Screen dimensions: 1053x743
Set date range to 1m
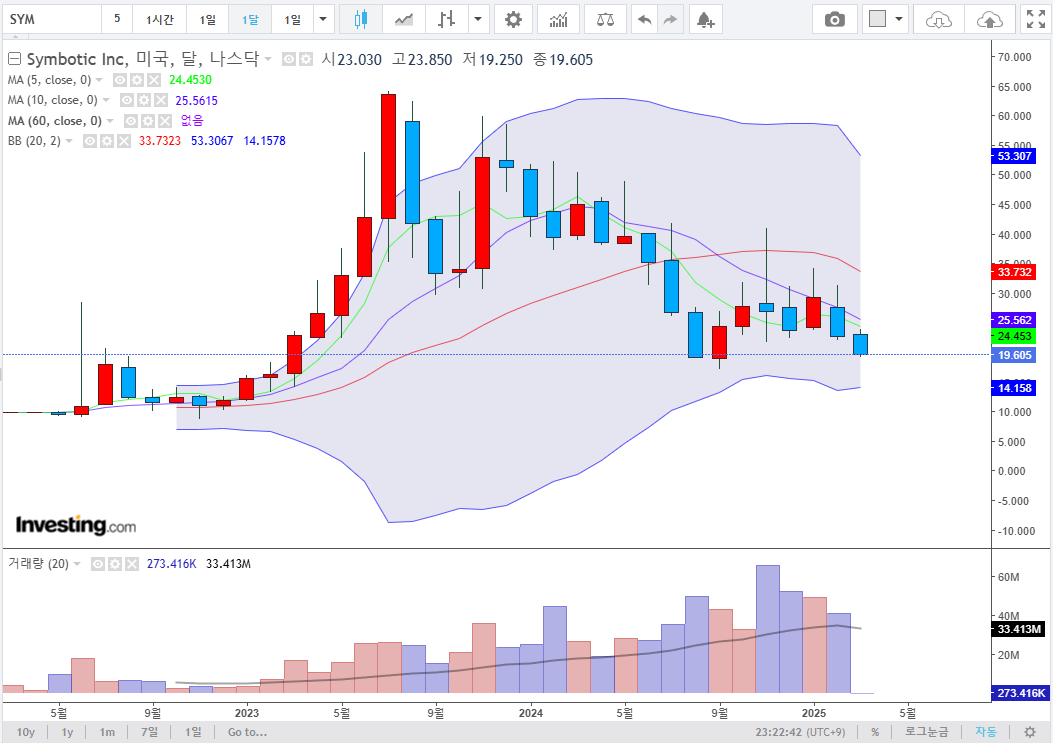point(107,732)
